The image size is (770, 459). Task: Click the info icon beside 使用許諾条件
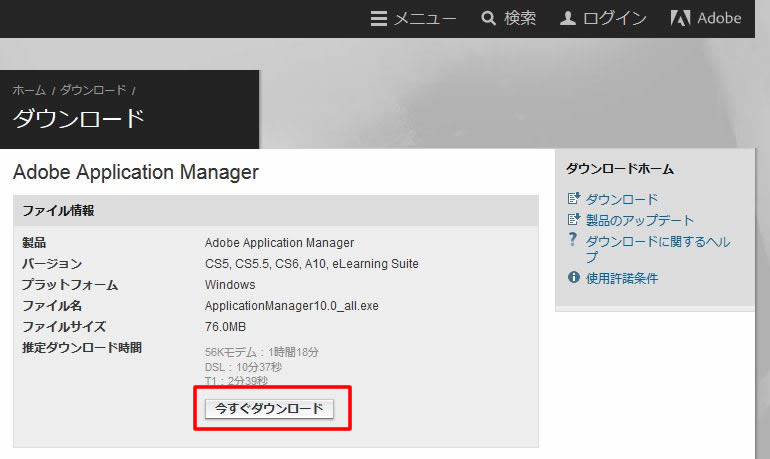pyautogui.click(x=574, y=277)
